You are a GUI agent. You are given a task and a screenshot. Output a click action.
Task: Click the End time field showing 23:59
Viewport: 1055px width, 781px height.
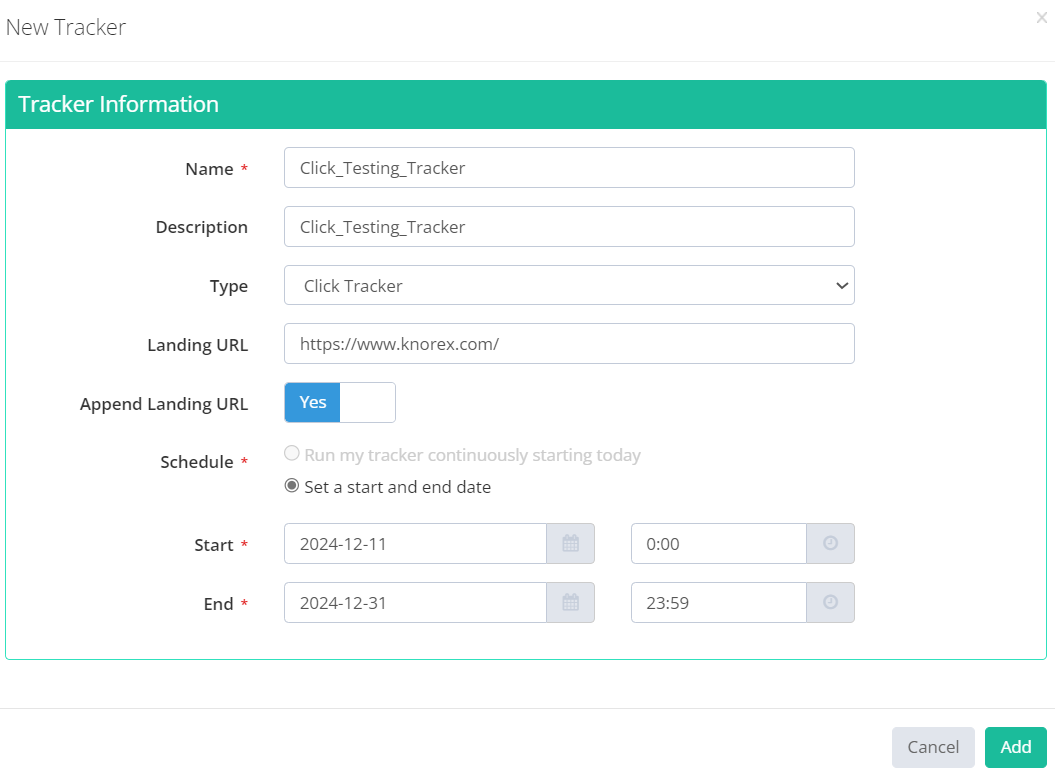(718, 603)
